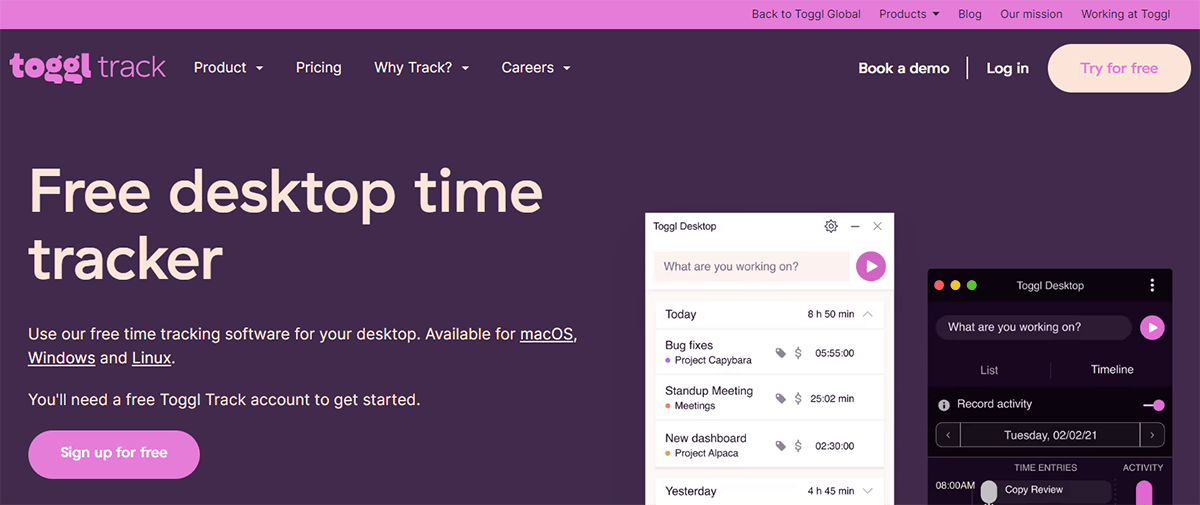This screenshot has height=505, width=1200.
Task: Expand the Why Track? dropdown
Action: click(x=421, y=68)
